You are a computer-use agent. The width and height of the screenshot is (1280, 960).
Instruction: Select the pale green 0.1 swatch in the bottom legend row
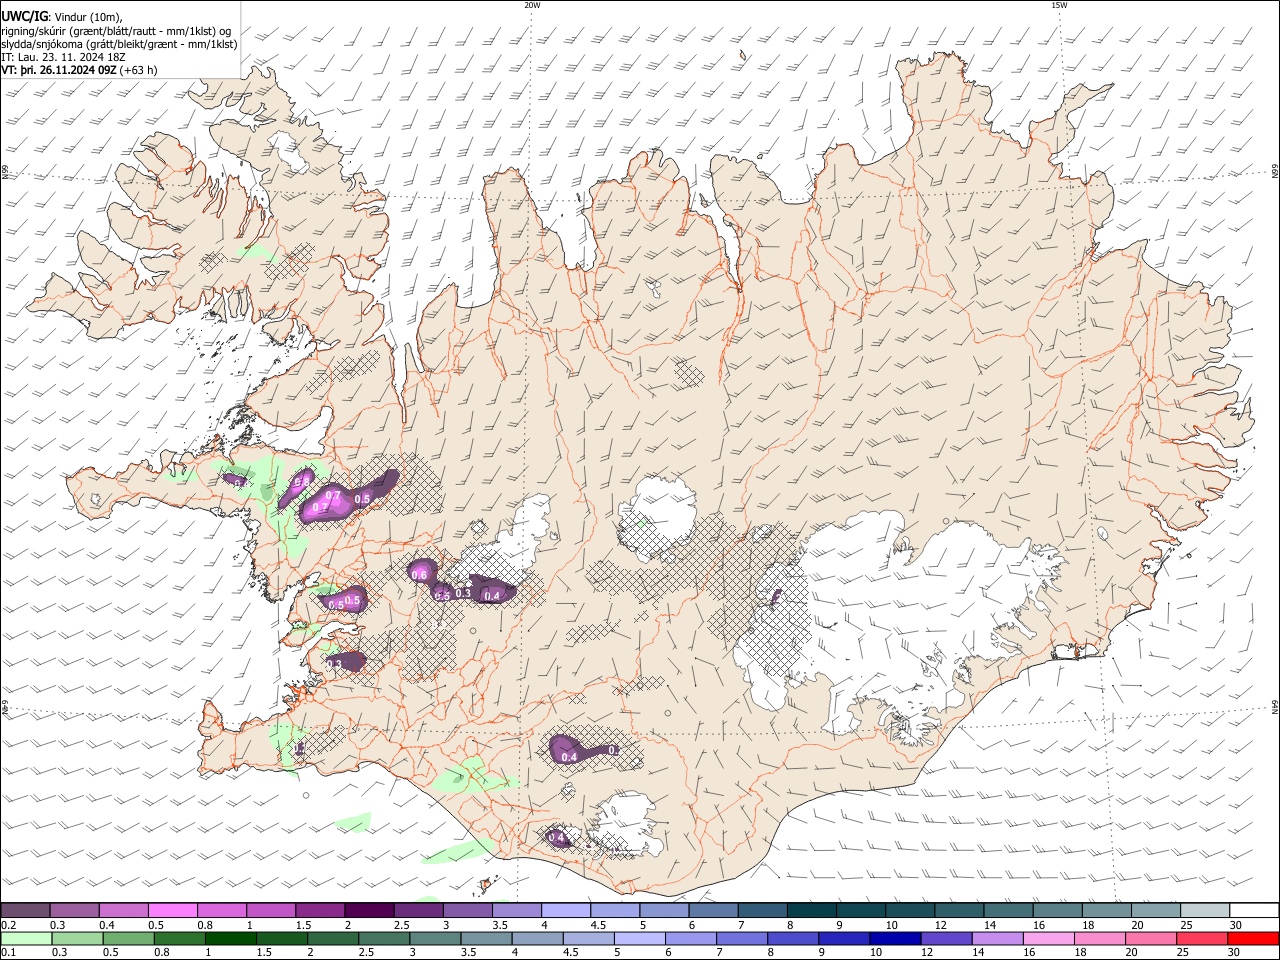click(x=26, y=938)
